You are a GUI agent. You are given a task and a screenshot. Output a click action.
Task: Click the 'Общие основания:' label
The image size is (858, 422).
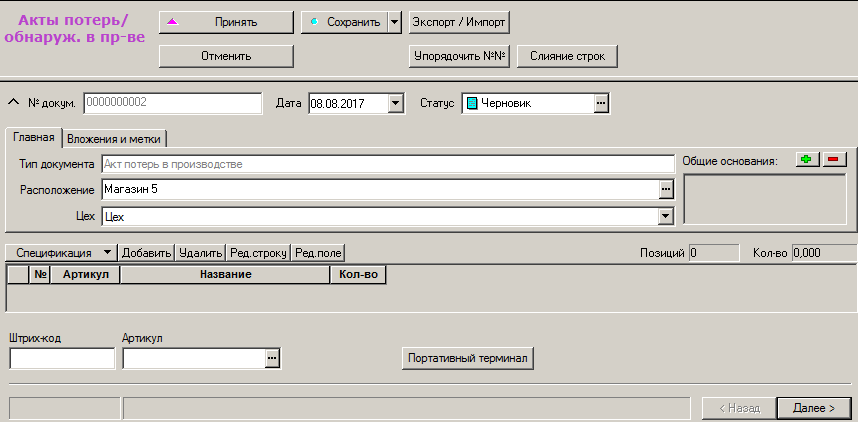tap(730, 161)
